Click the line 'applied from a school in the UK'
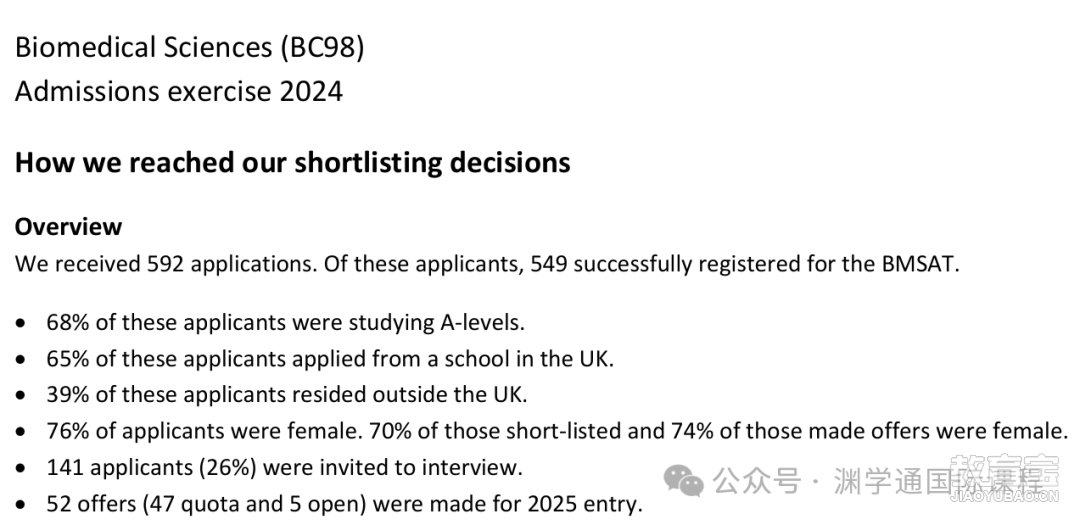Image resolution: width=1080 pixels, height=525 pixels. [329, 359]
